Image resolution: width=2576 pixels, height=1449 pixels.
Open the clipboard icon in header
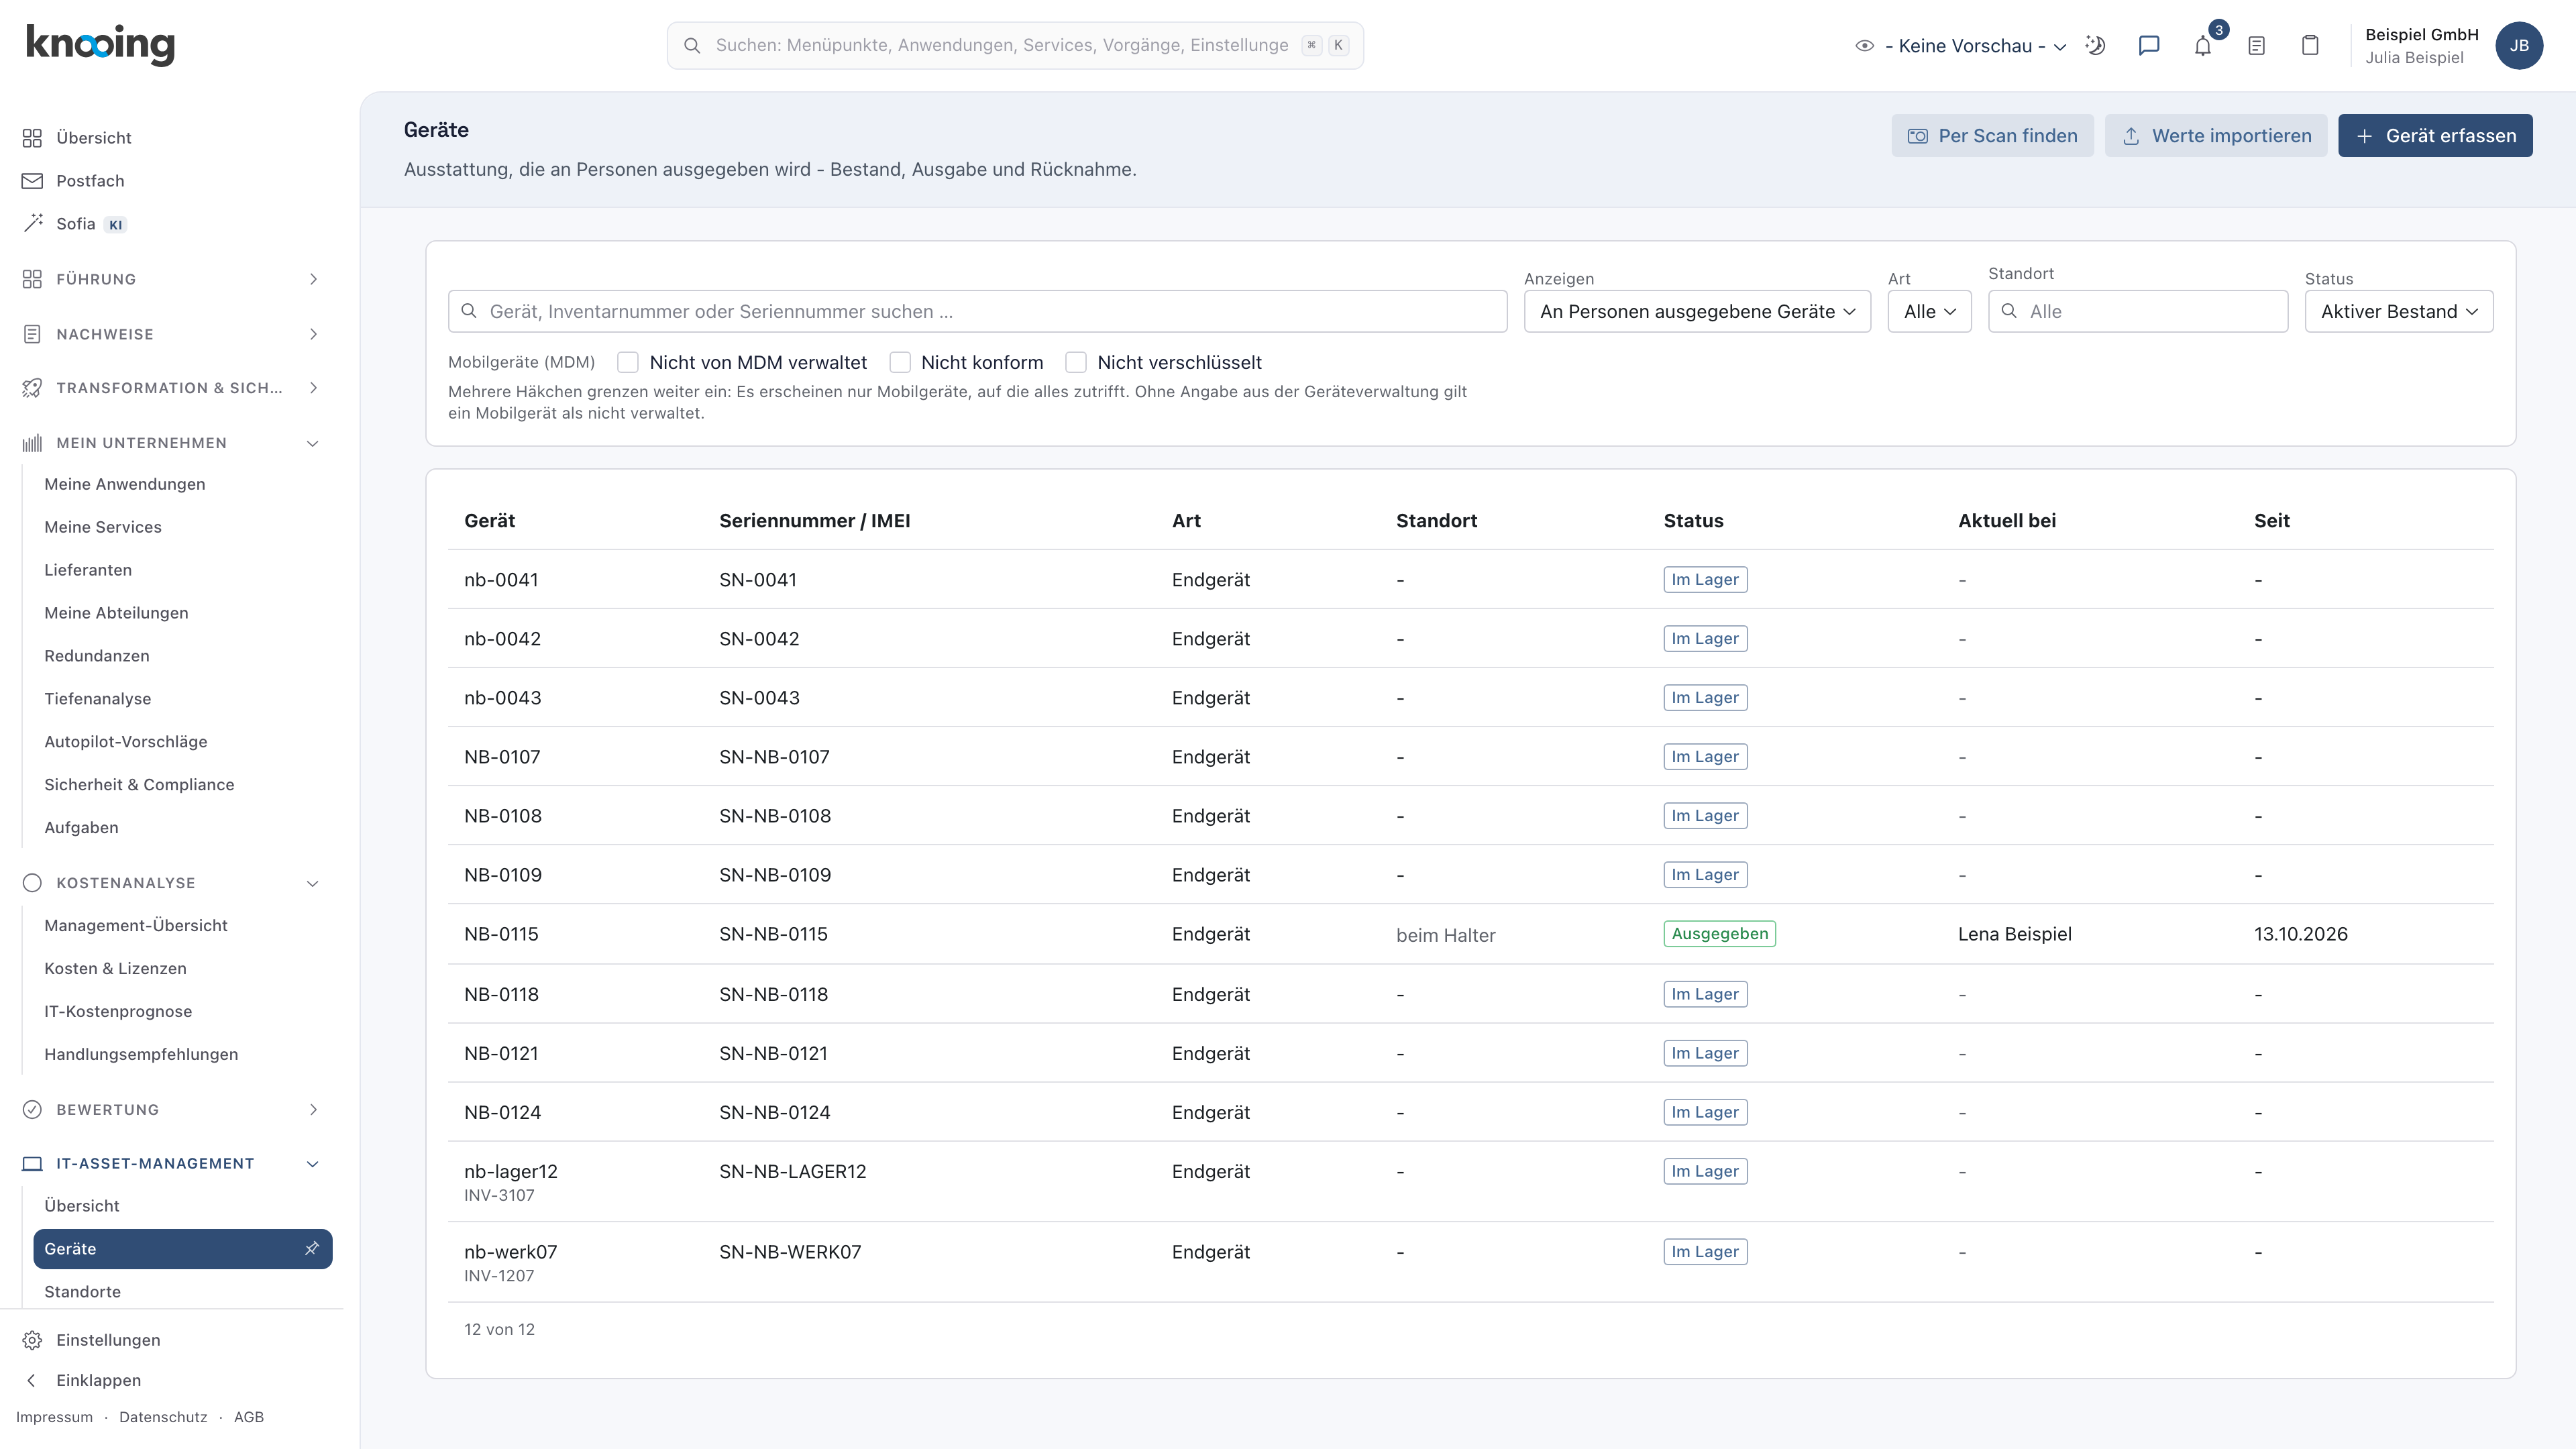click(x=2310, y=45)
